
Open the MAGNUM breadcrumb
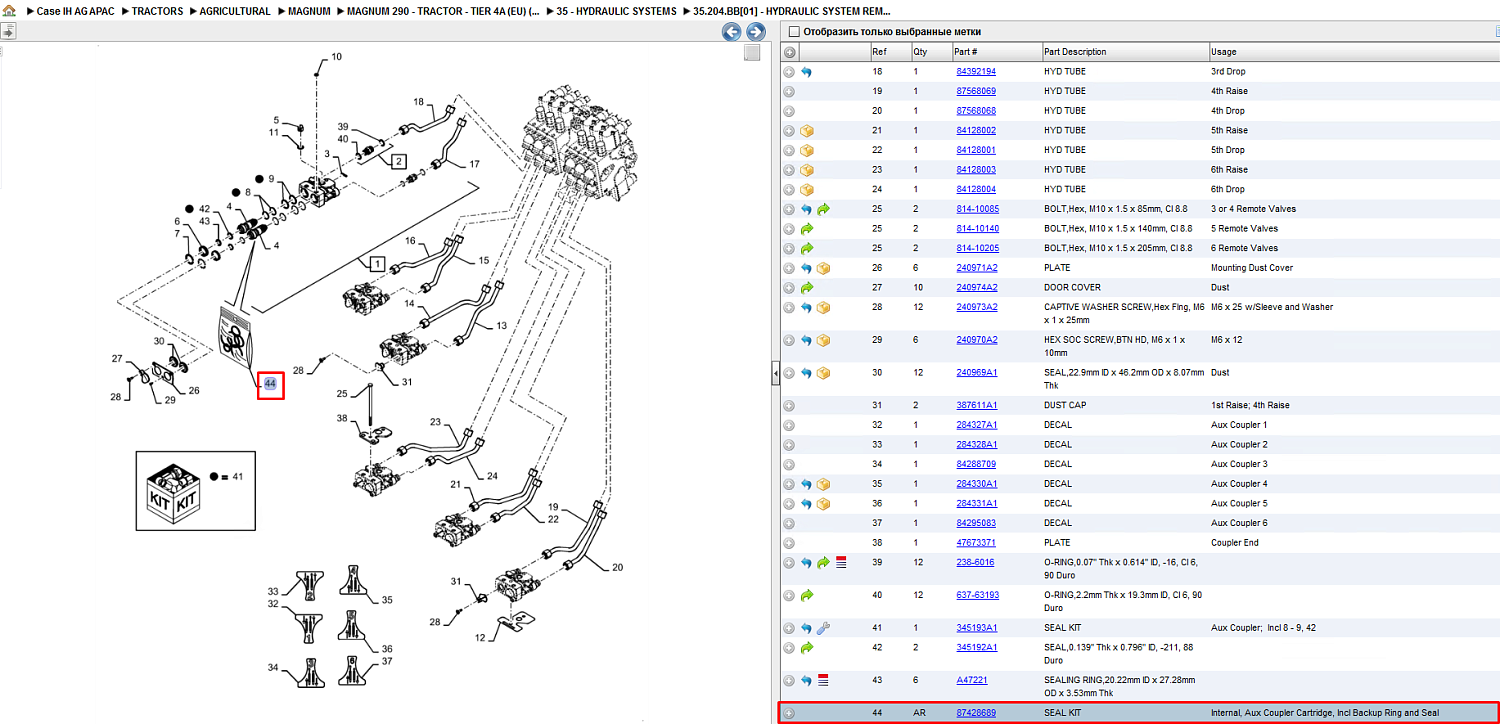tap(309, 11)
